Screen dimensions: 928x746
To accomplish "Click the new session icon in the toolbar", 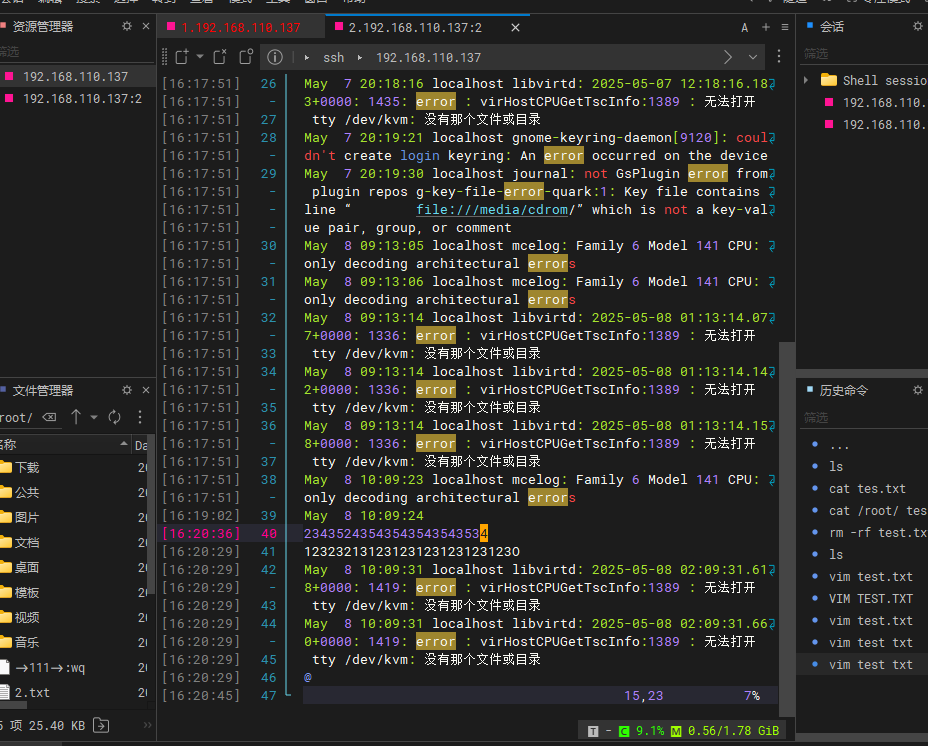I will click(x=182, y=57).
